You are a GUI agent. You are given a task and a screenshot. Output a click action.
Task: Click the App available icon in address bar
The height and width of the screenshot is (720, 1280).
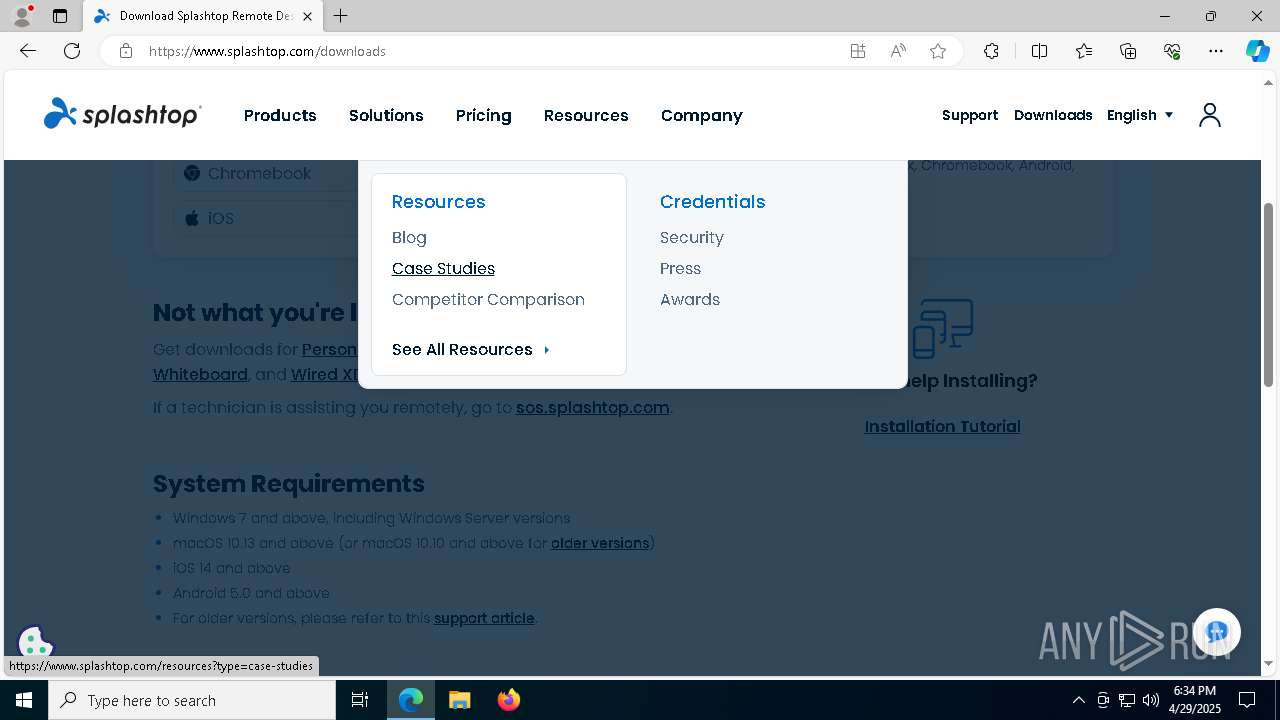click(x=858, y=51)
